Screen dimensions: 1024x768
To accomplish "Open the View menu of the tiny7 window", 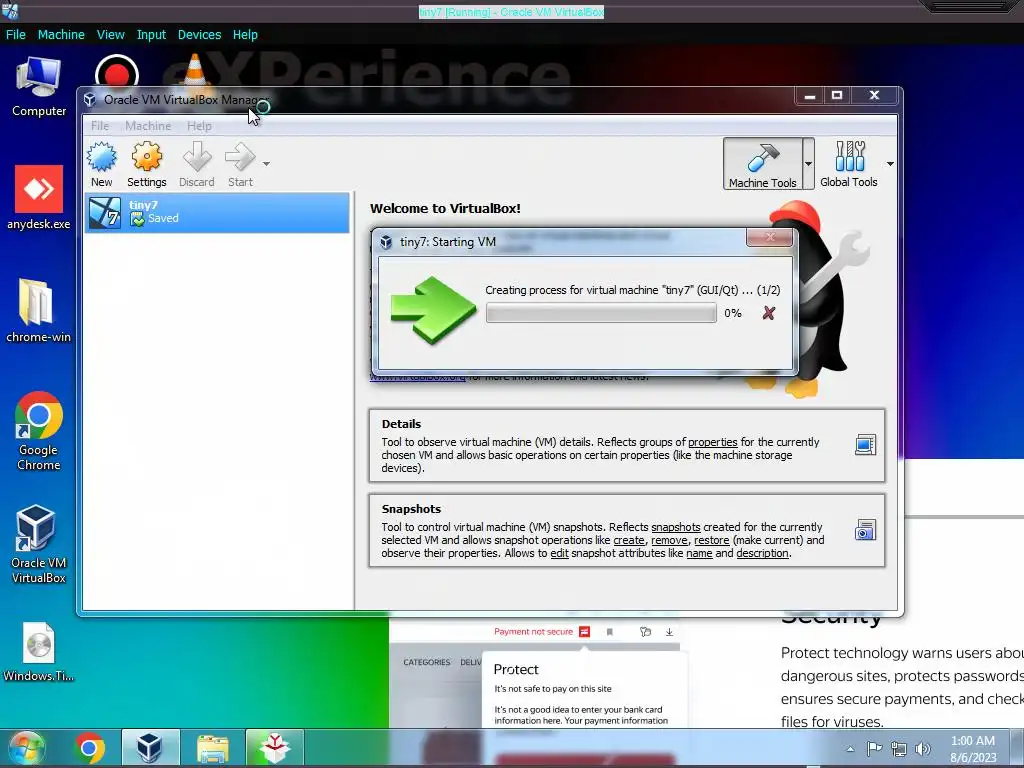I will (110, 35).
